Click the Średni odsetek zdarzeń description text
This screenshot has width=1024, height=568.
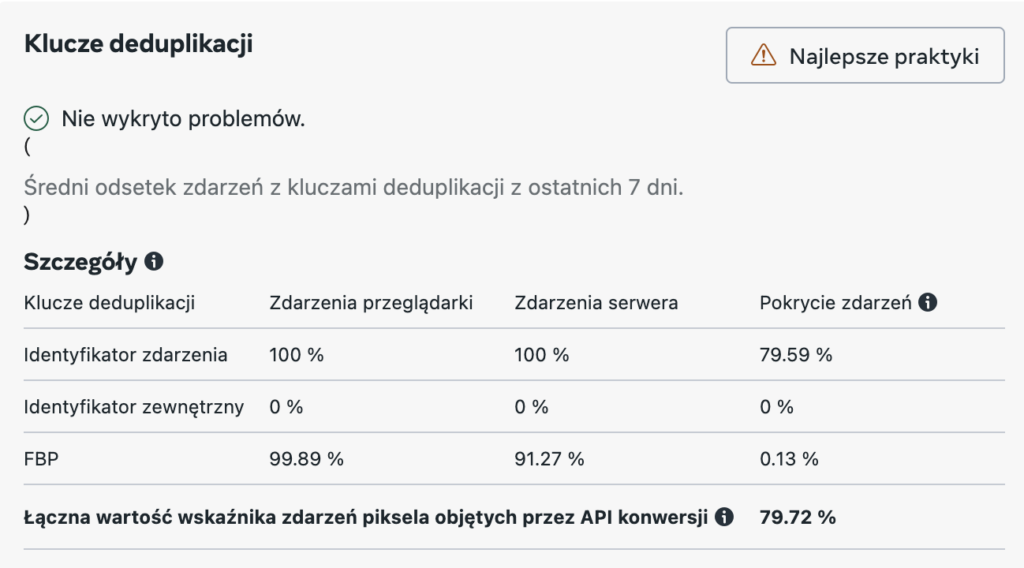click(x=353, y=188)
